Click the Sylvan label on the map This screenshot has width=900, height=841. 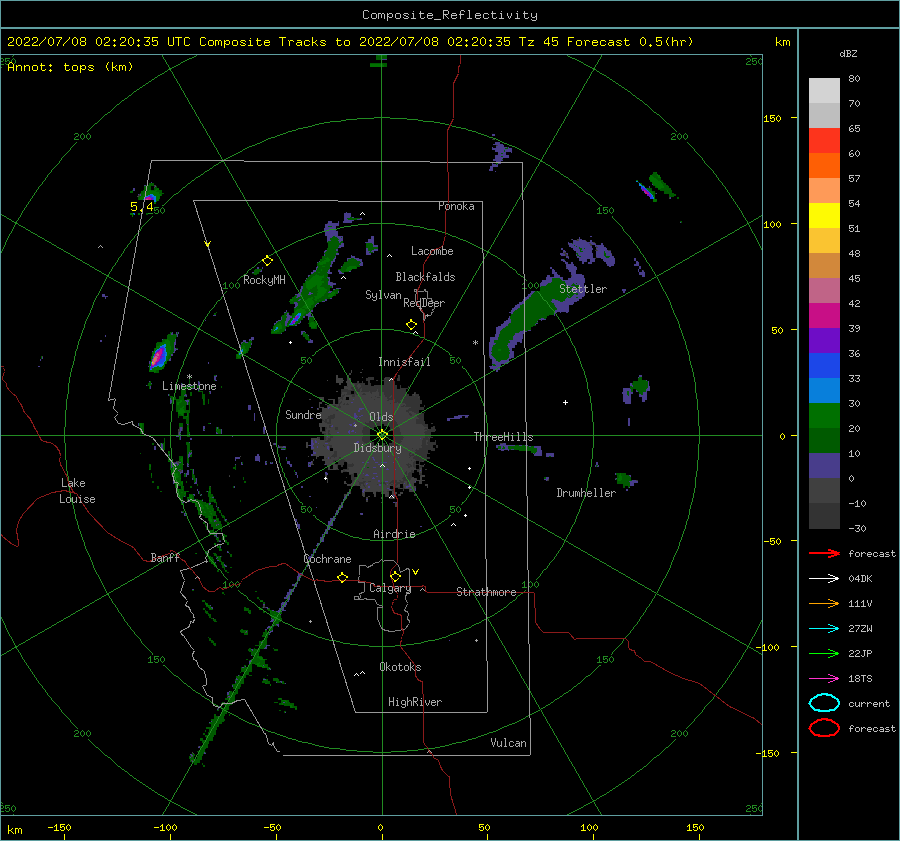coord(383,295)
